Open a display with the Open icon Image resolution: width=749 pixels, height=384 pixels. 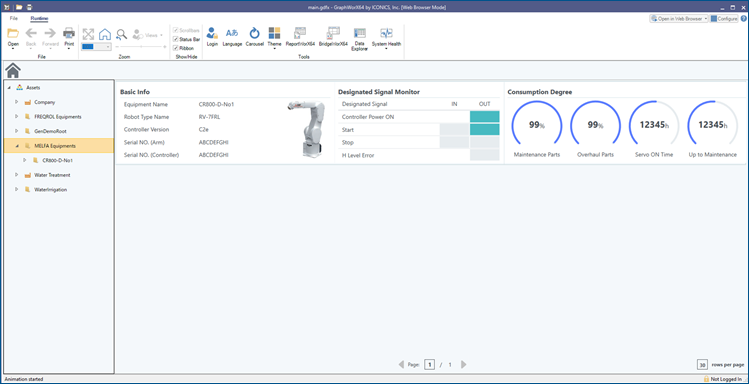pos(13,33)
